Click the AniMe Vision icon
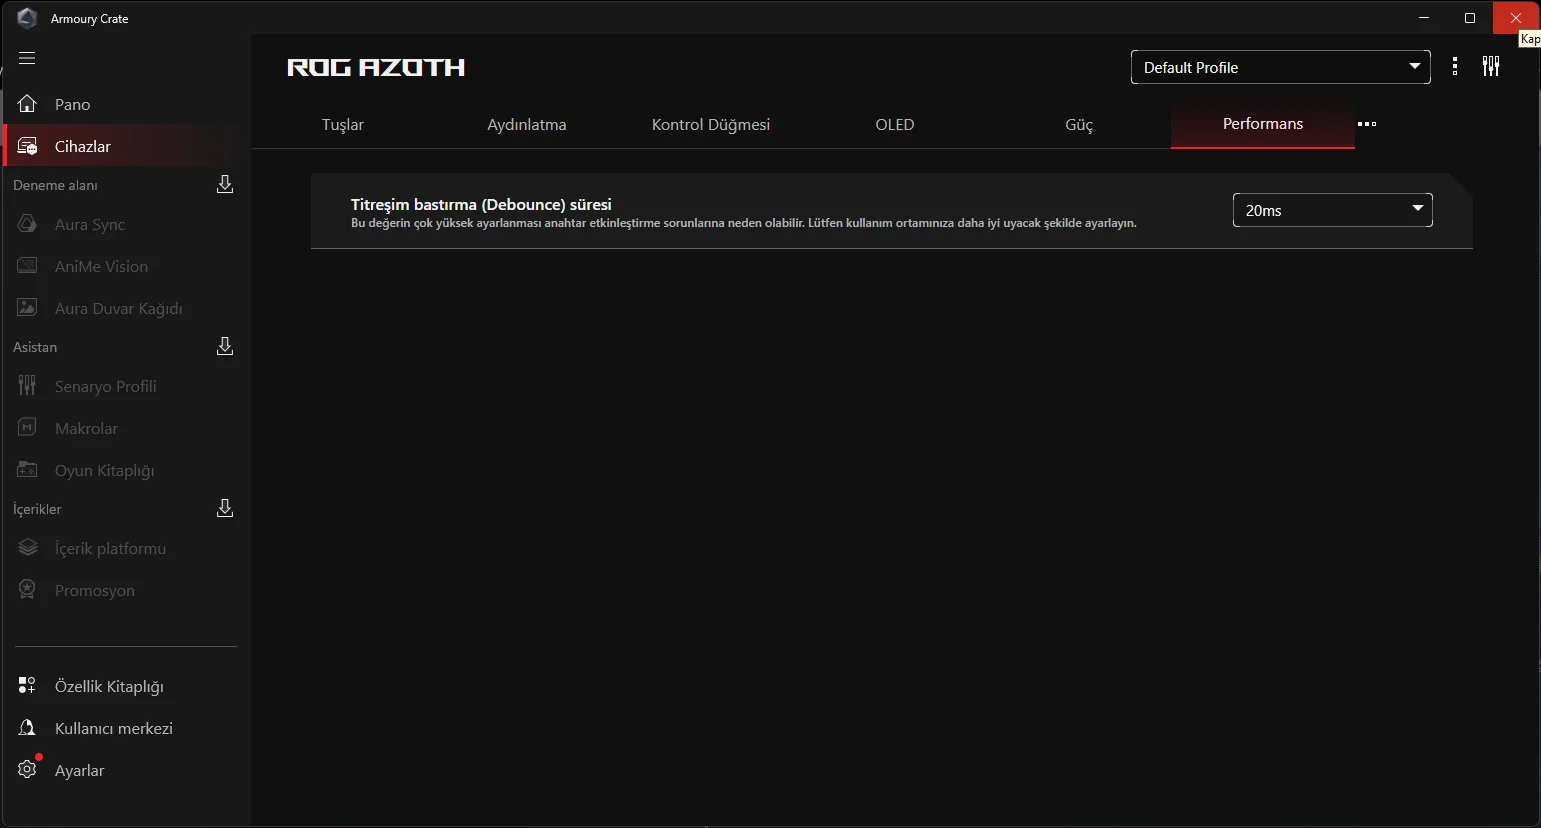Viewport: 1541px width, 828px height. point(27,266)
